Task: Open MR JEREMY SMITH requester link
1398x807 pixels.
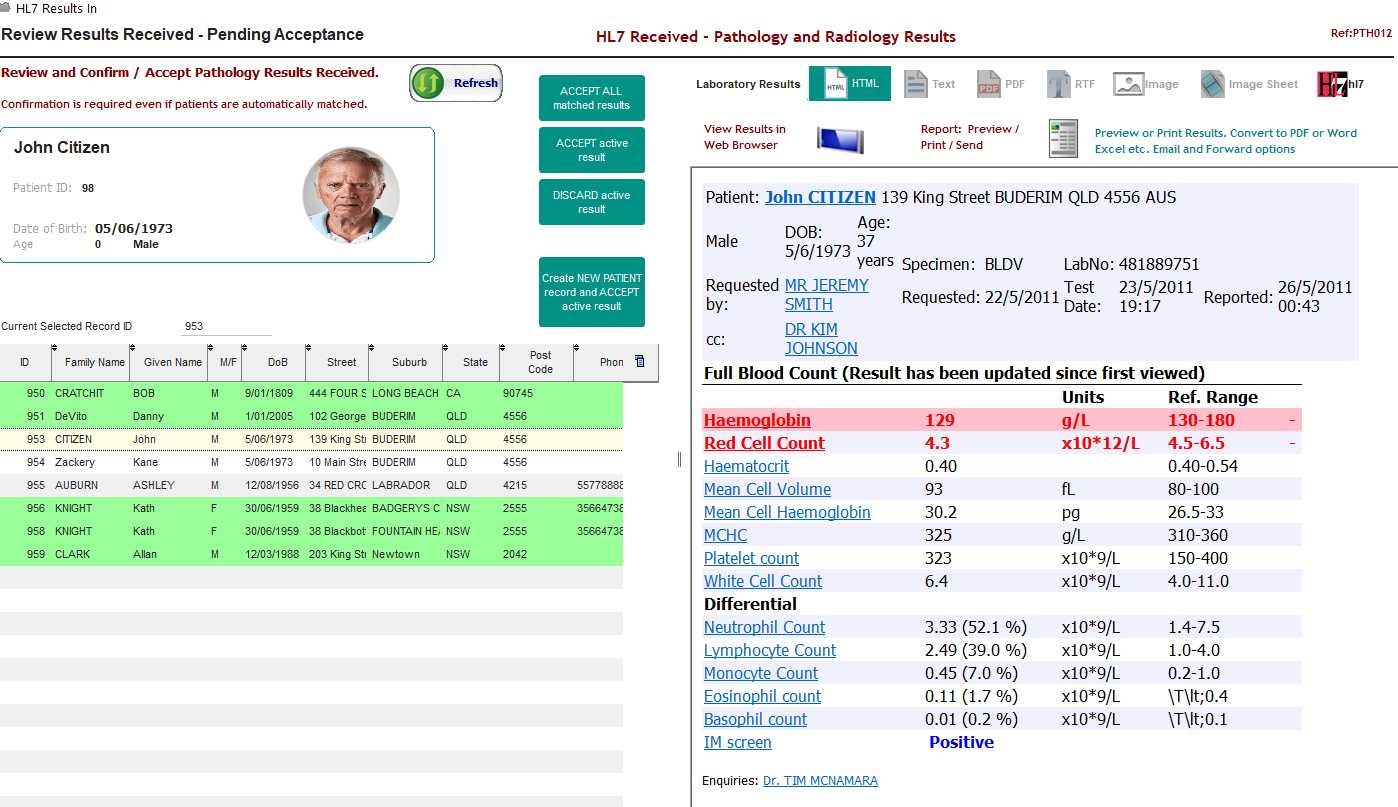Action: click(826, 295)
